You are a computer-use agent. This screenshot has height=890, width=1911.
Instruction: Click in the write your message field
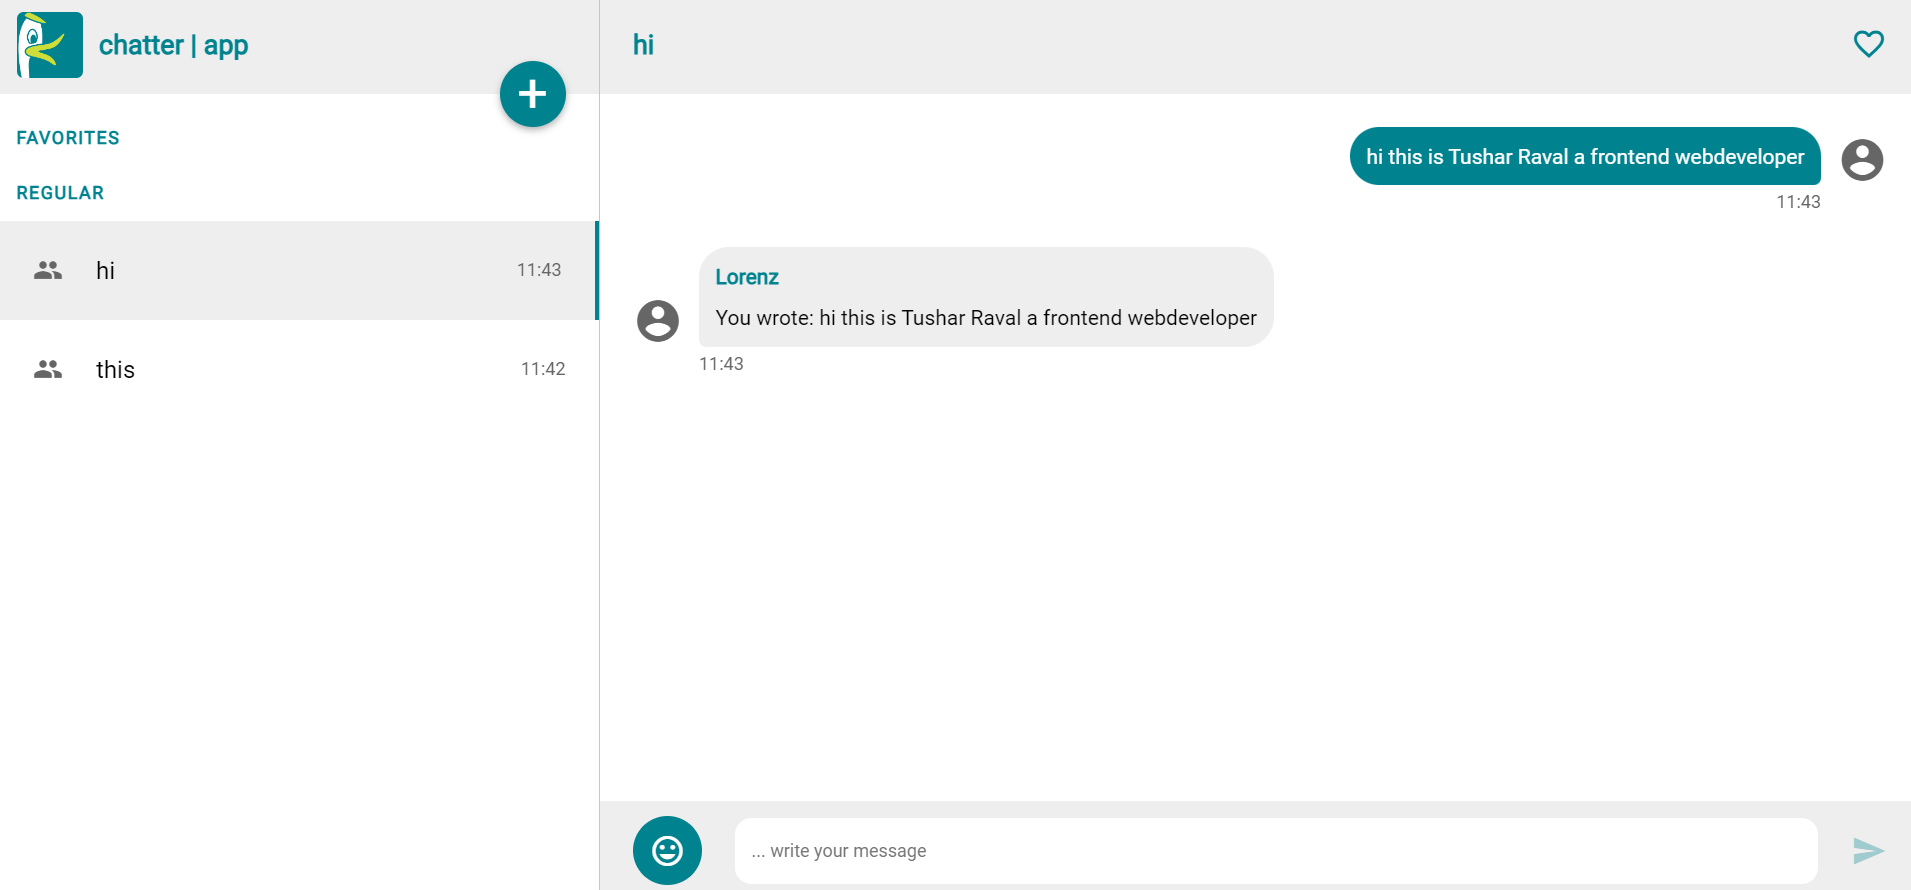tap(1275, 851)
